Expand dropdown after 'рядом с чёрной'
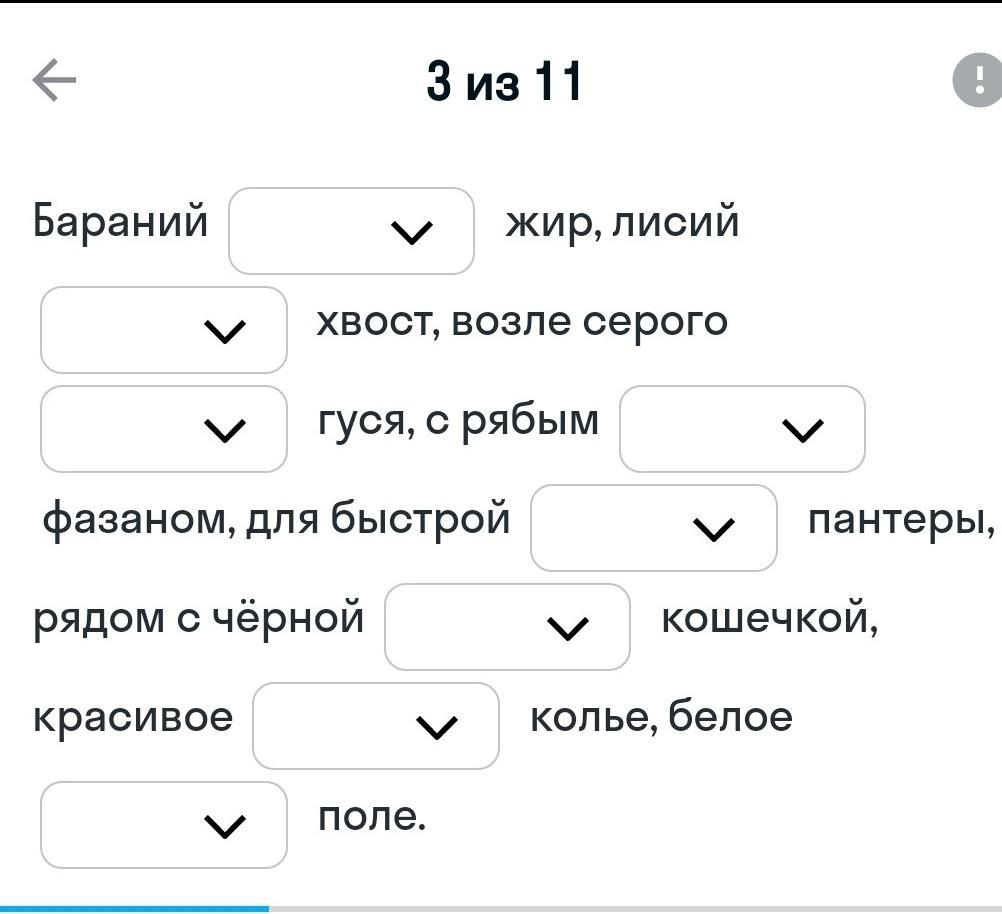Screen dimensions: 1002x914 (x=507, y=627)
